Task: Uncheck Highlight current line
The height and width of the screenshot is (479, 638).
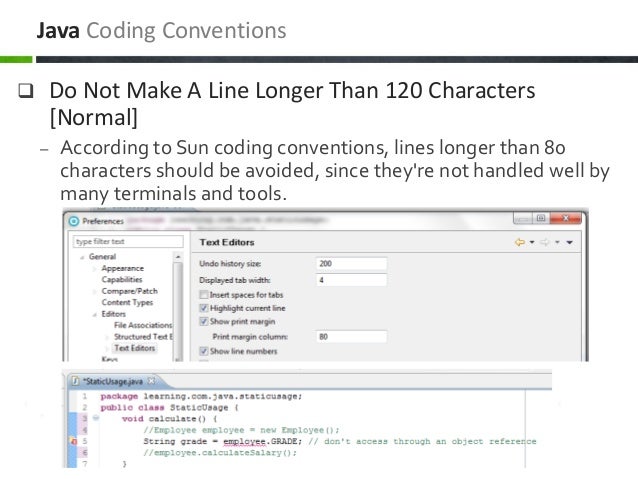Action: click(x=203, y=308)
